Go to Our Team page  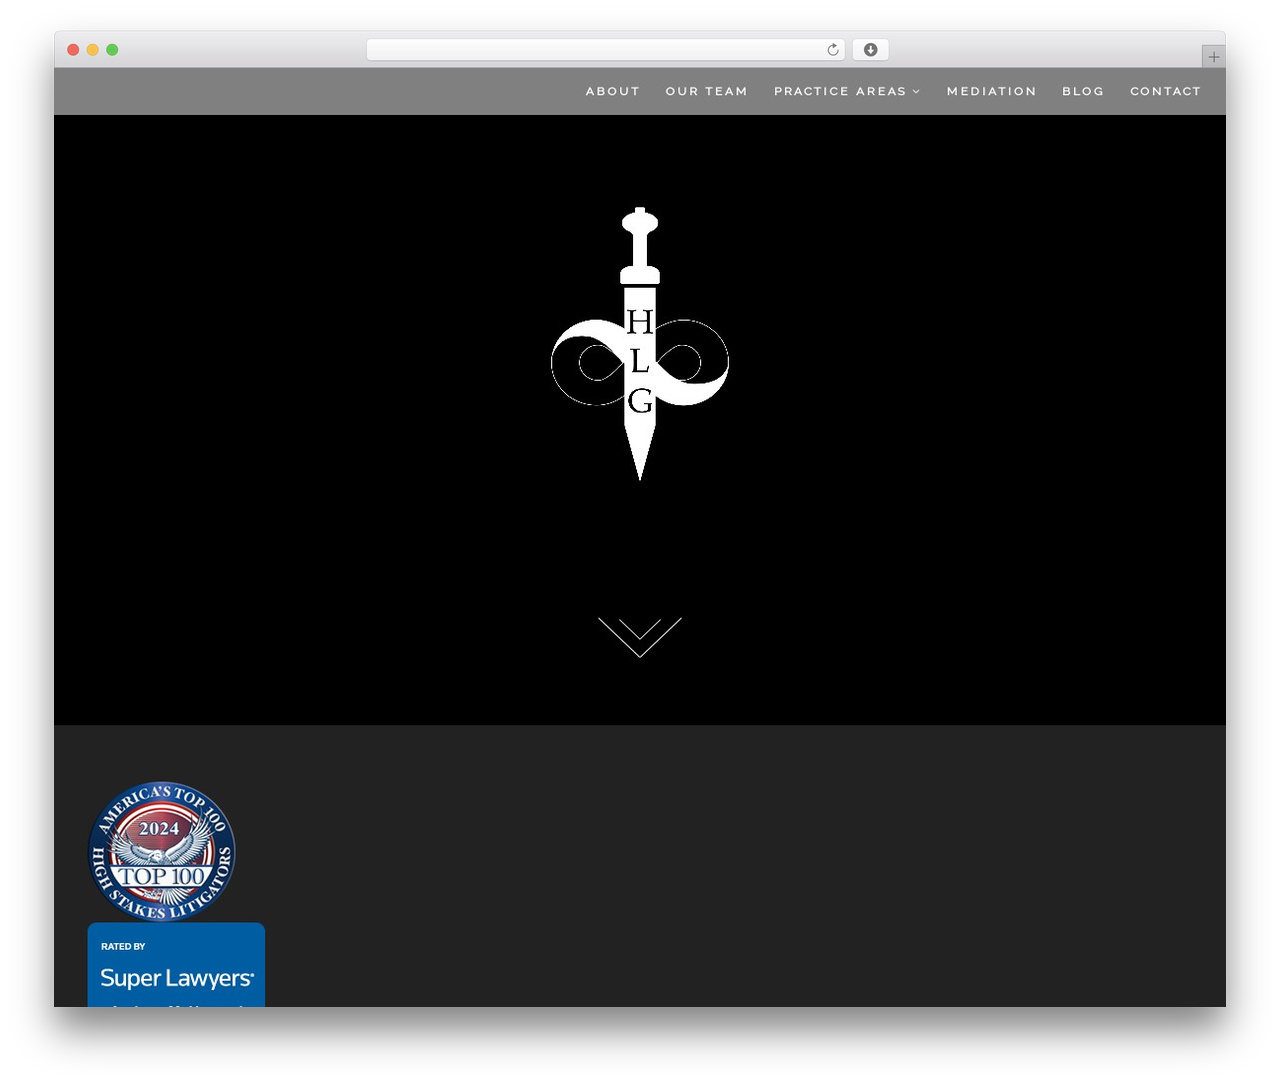707,91
